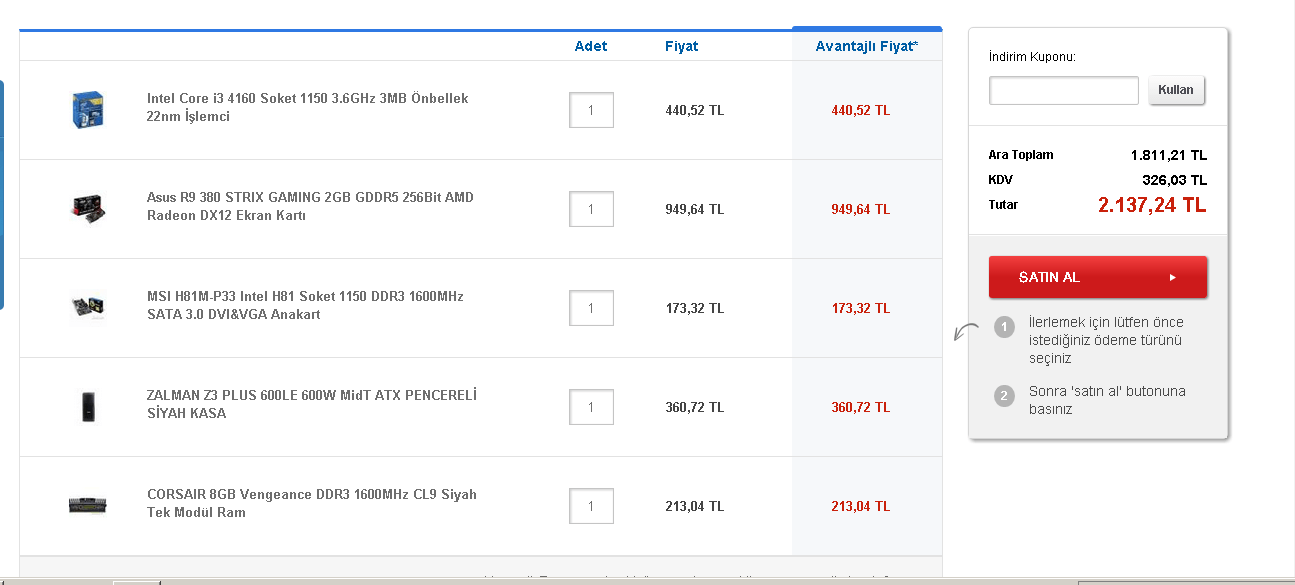Image resolution: width=1295 pixels, height=585 pixels.
Task: Click the Intel Core i3 processor thumbnail
Action: pyautogui.click(x=88, y=109)
